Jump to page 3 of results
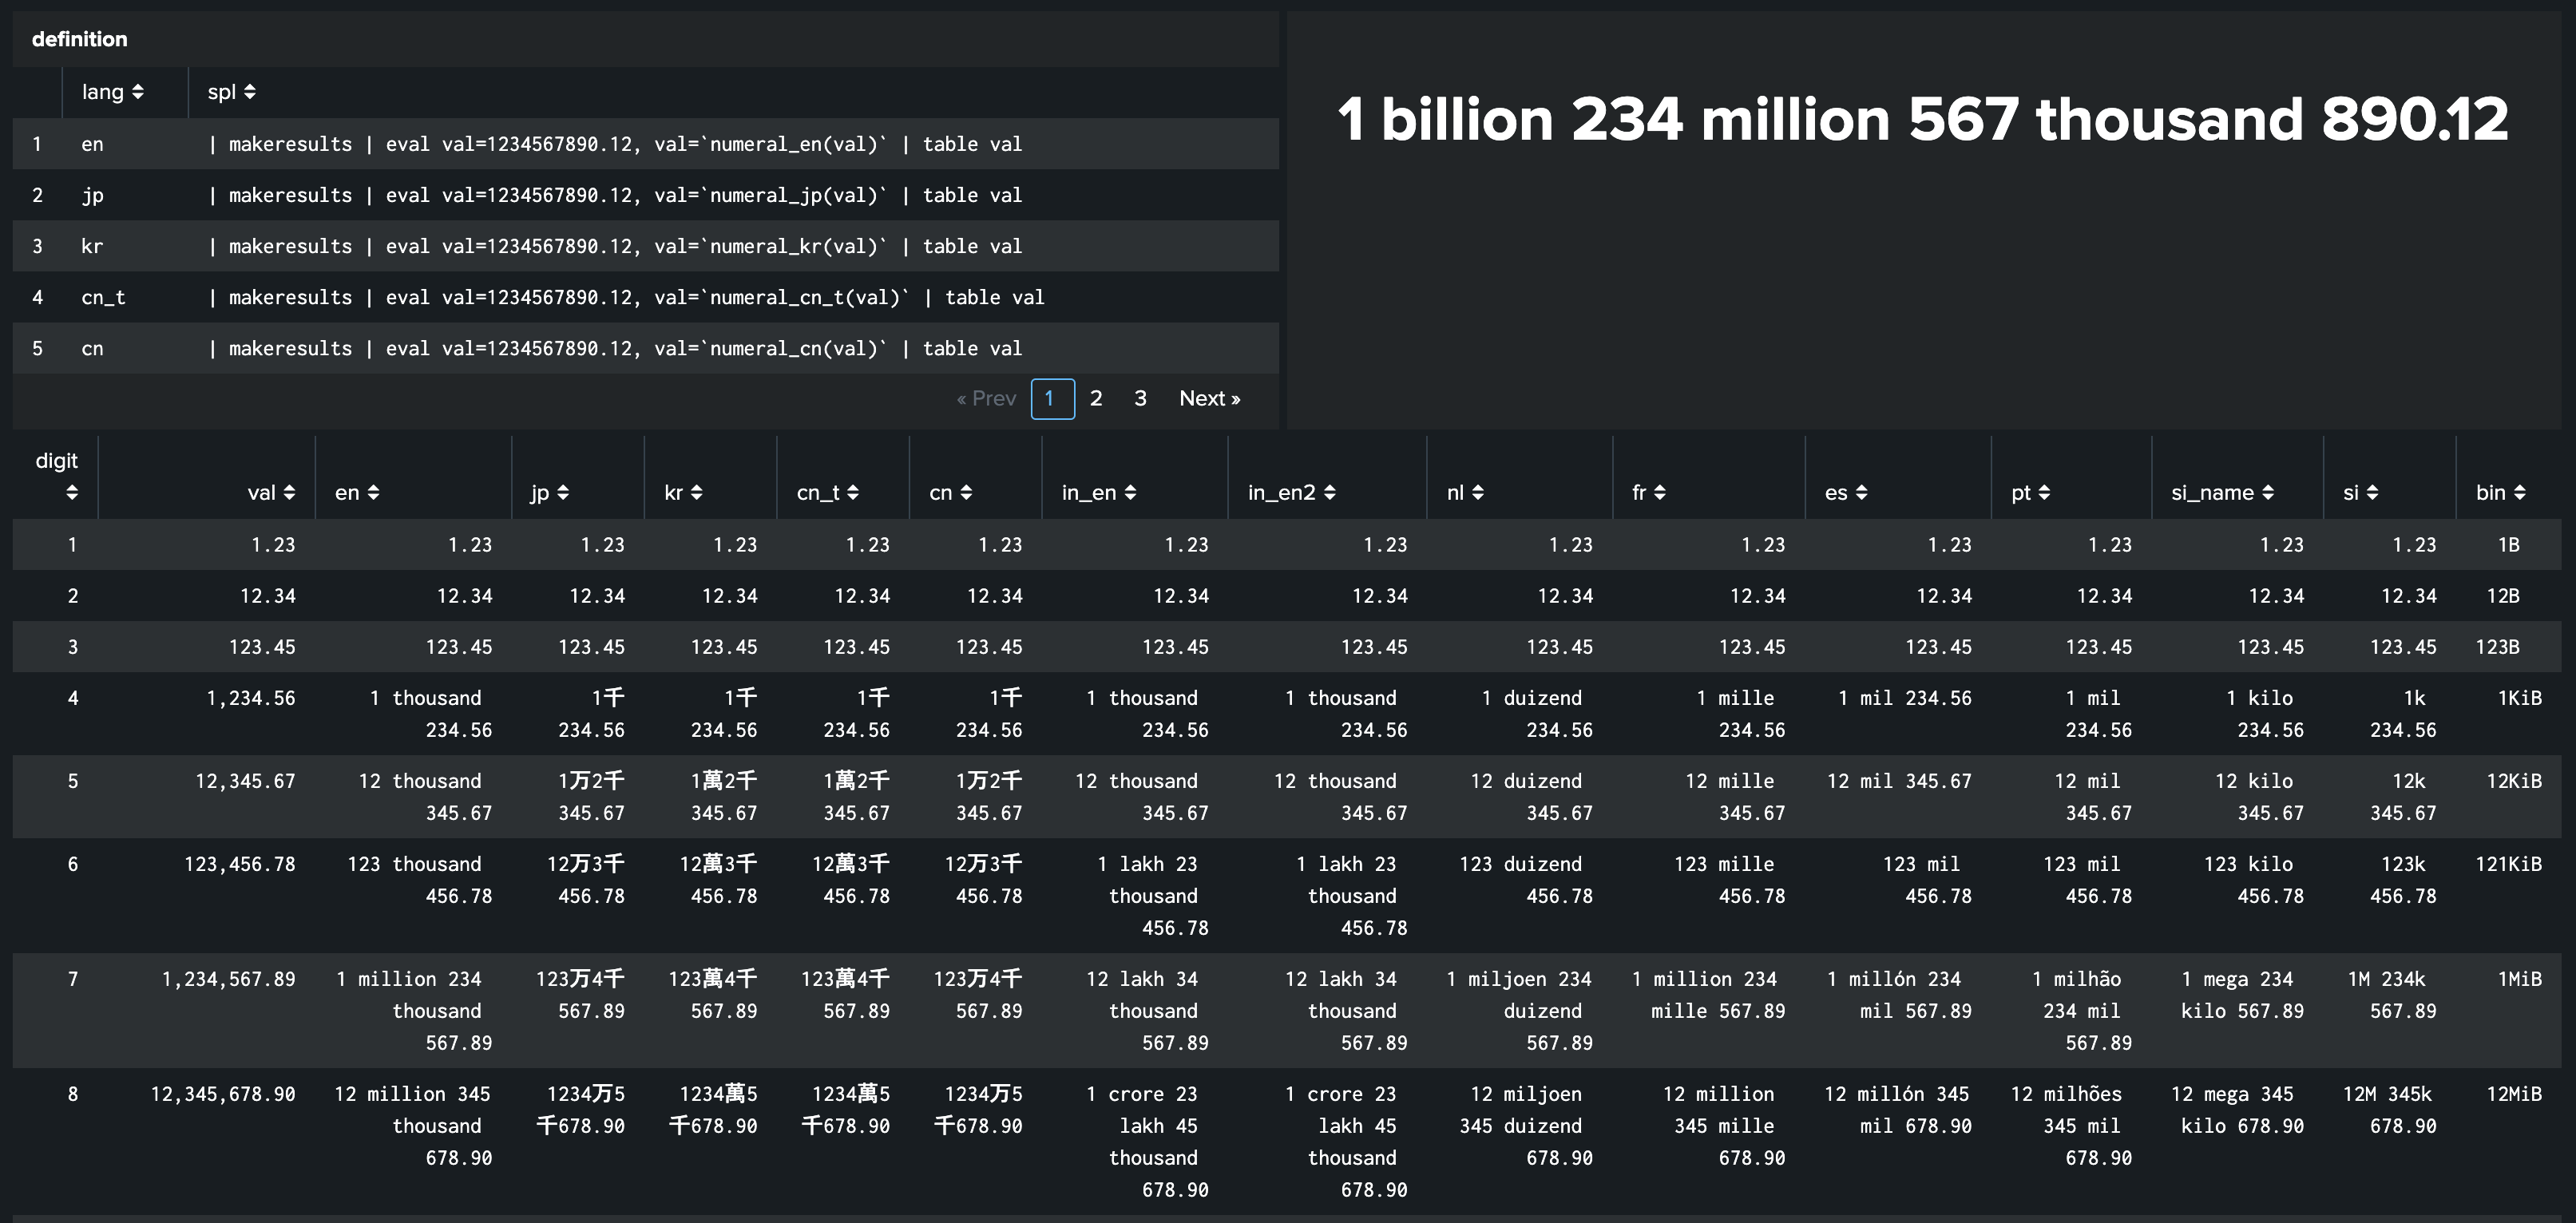The width and height of the screenshot is (2576, 1223). [x=1140, y=398]
